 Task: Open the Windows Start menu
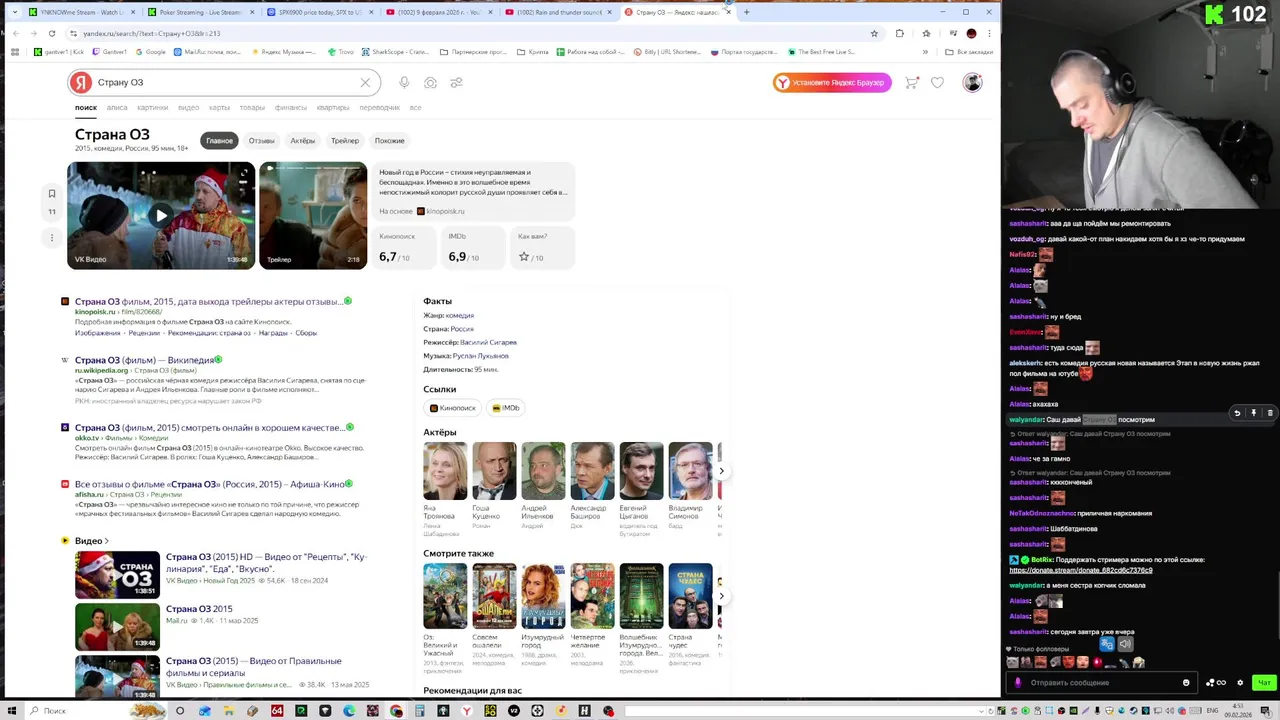12,711
